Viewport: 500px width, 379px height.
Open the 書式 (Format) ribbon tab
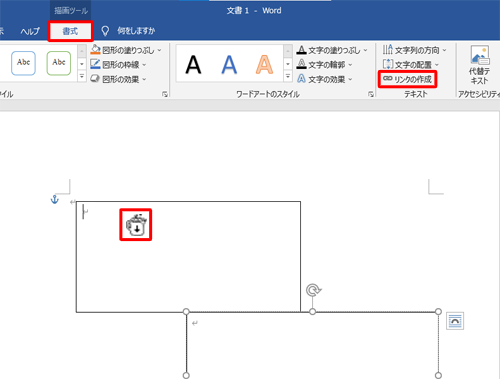click(x=70, y=31)
